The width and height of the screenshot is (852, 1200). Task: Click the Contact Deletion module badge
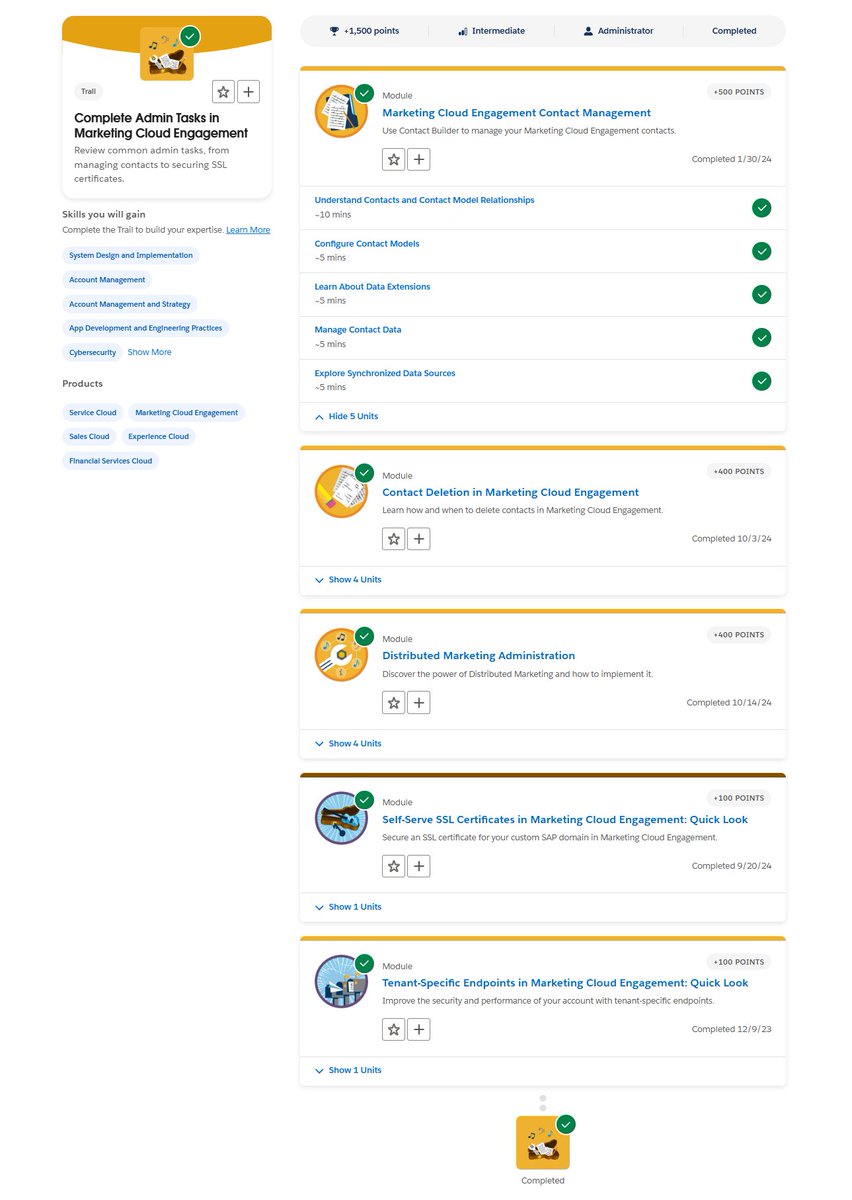point(341,491)
